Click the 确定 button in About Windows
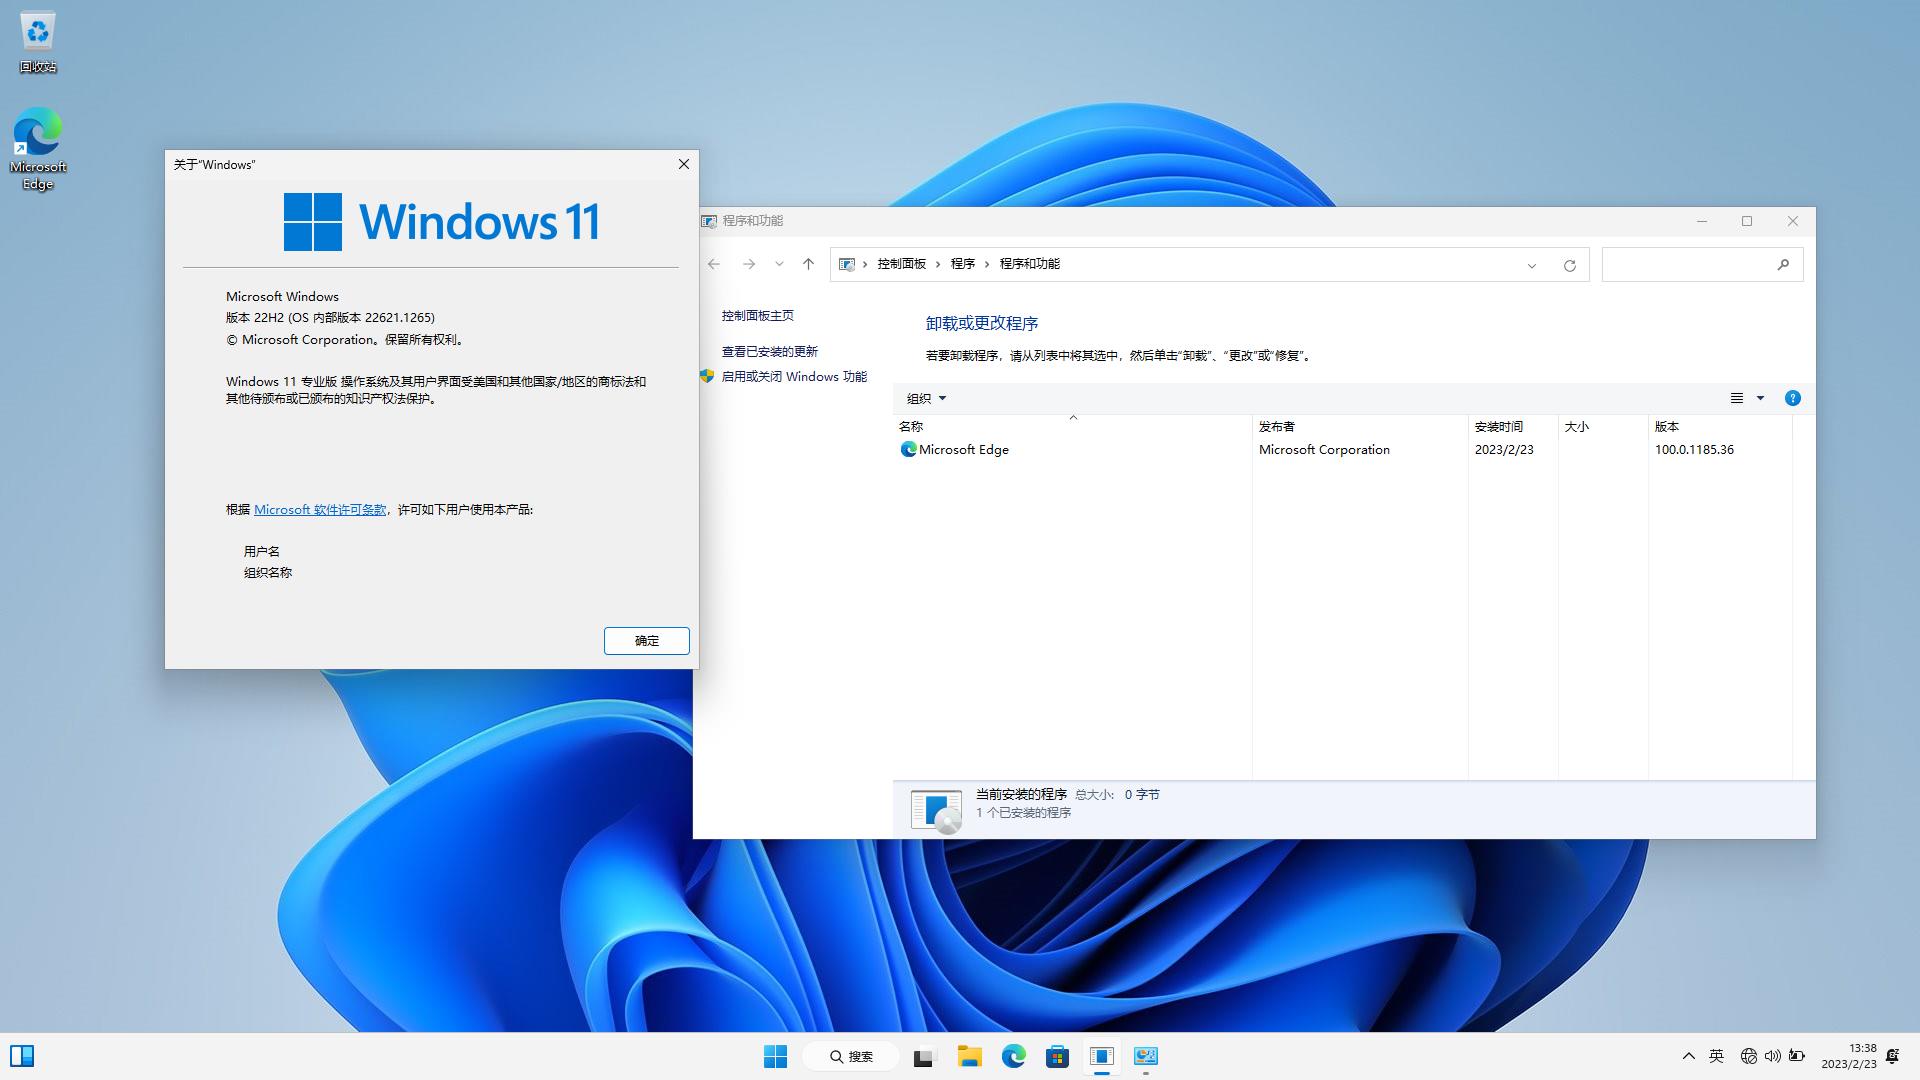 coord(647,641)
